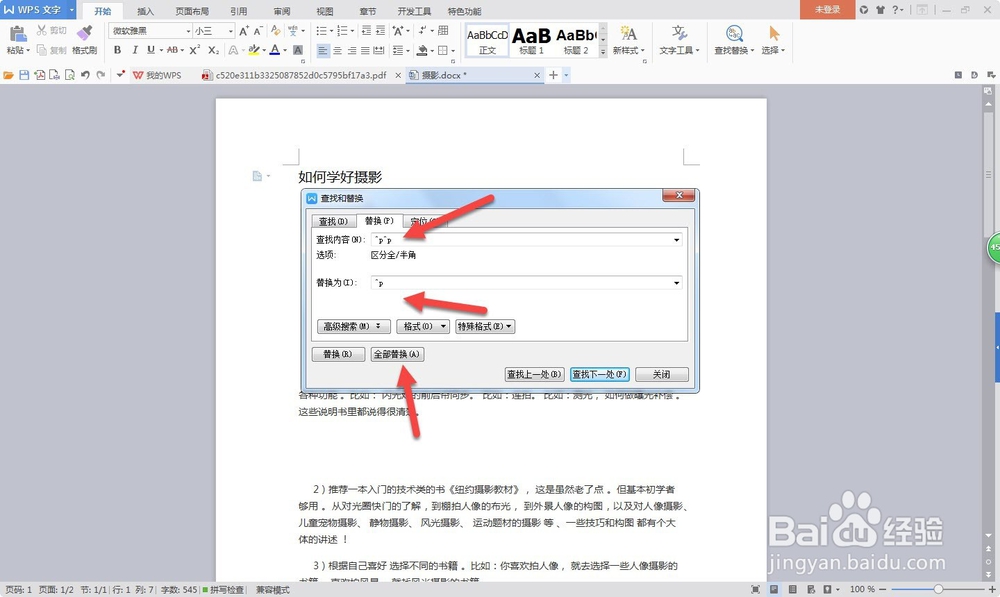1000x597 pixels.
Task: Open the 插入 ribbon tab
Action: tap(146, 11)
